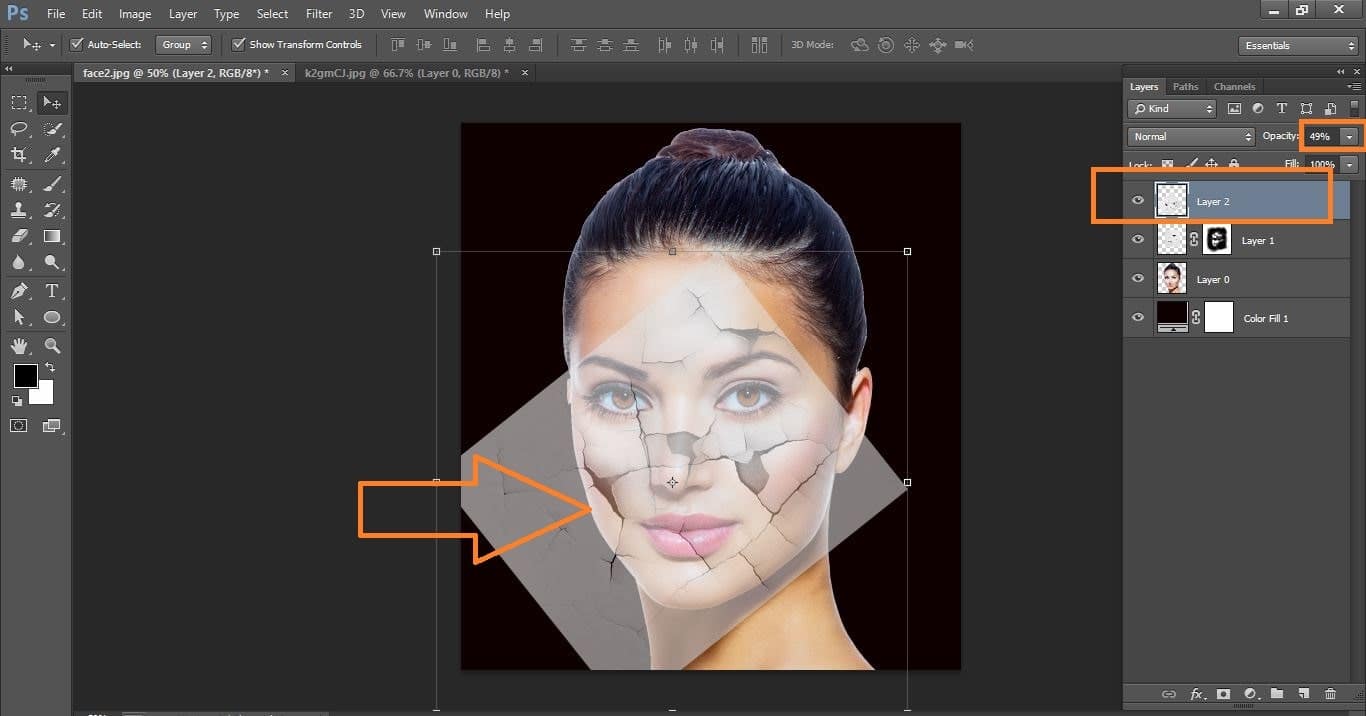Viewport: 1366px width, 716px height.
Task: Expand the Opacity slider dropdown arrow
Action: 1351,136
